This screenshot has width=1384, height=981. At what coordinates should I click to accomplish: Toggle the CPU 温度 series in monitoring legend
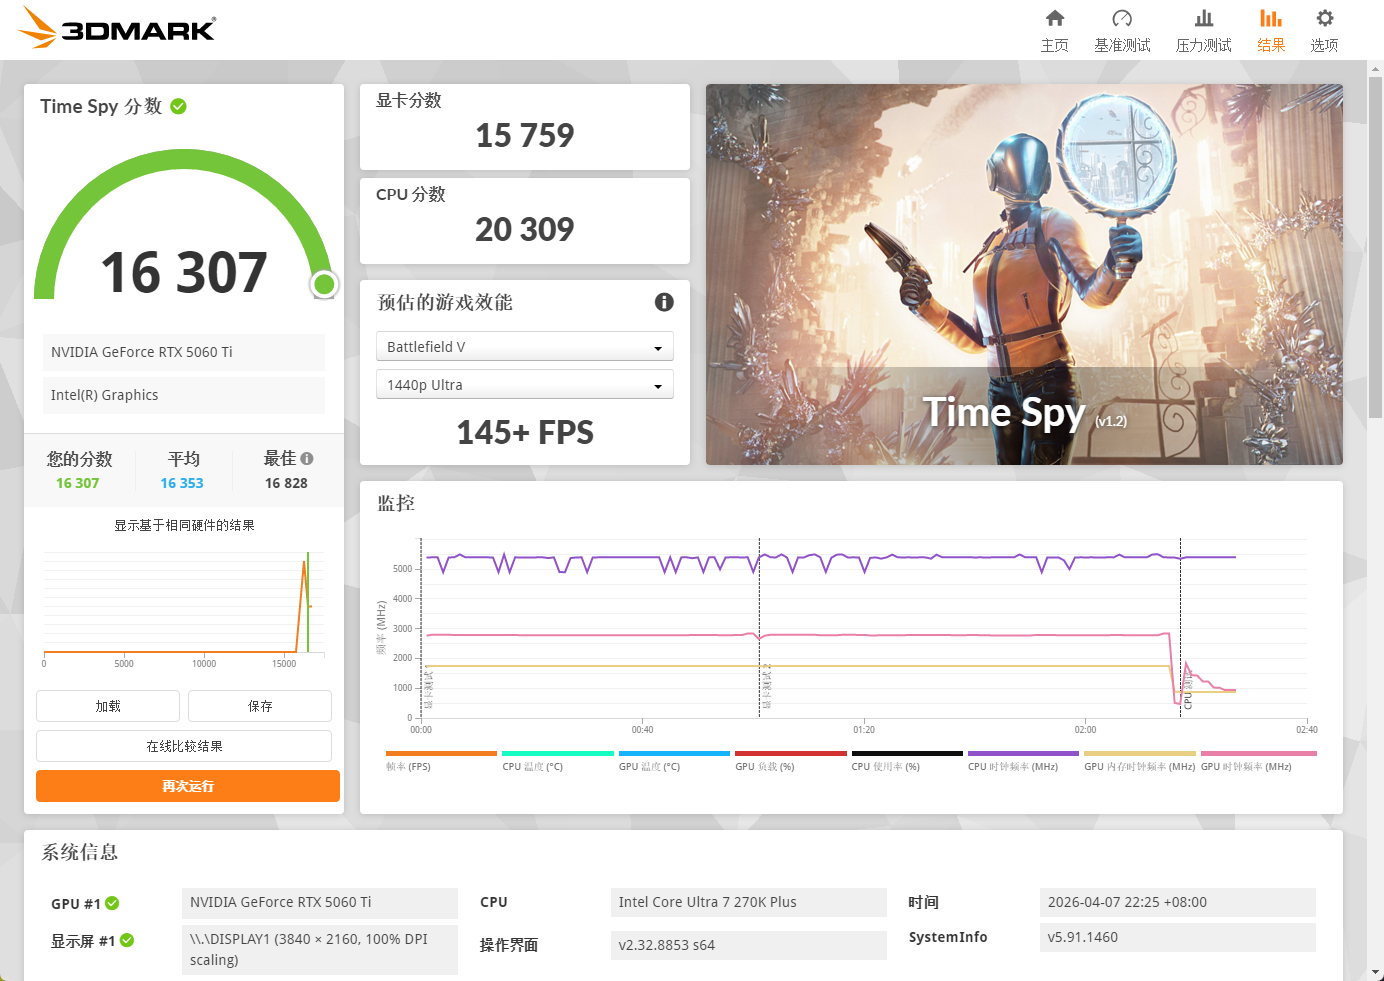pos(557,754)
